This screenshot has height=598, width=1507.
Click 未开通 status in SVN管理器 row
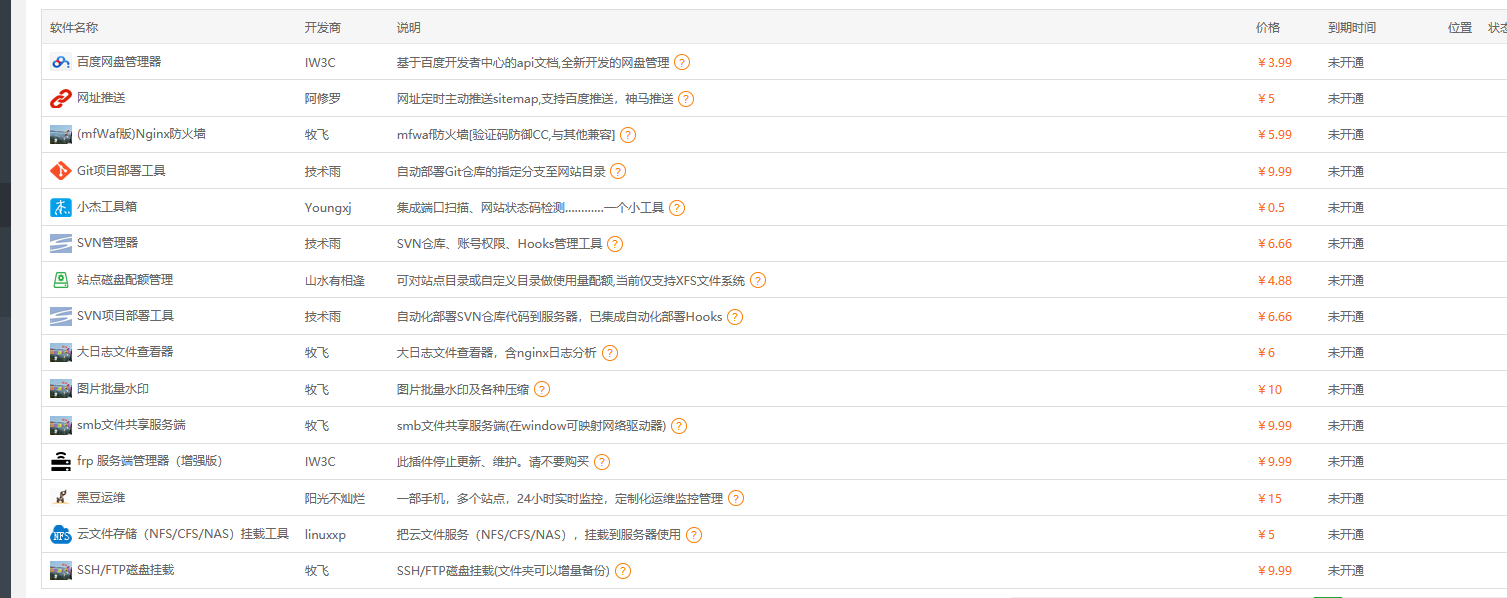[1346, 243]
